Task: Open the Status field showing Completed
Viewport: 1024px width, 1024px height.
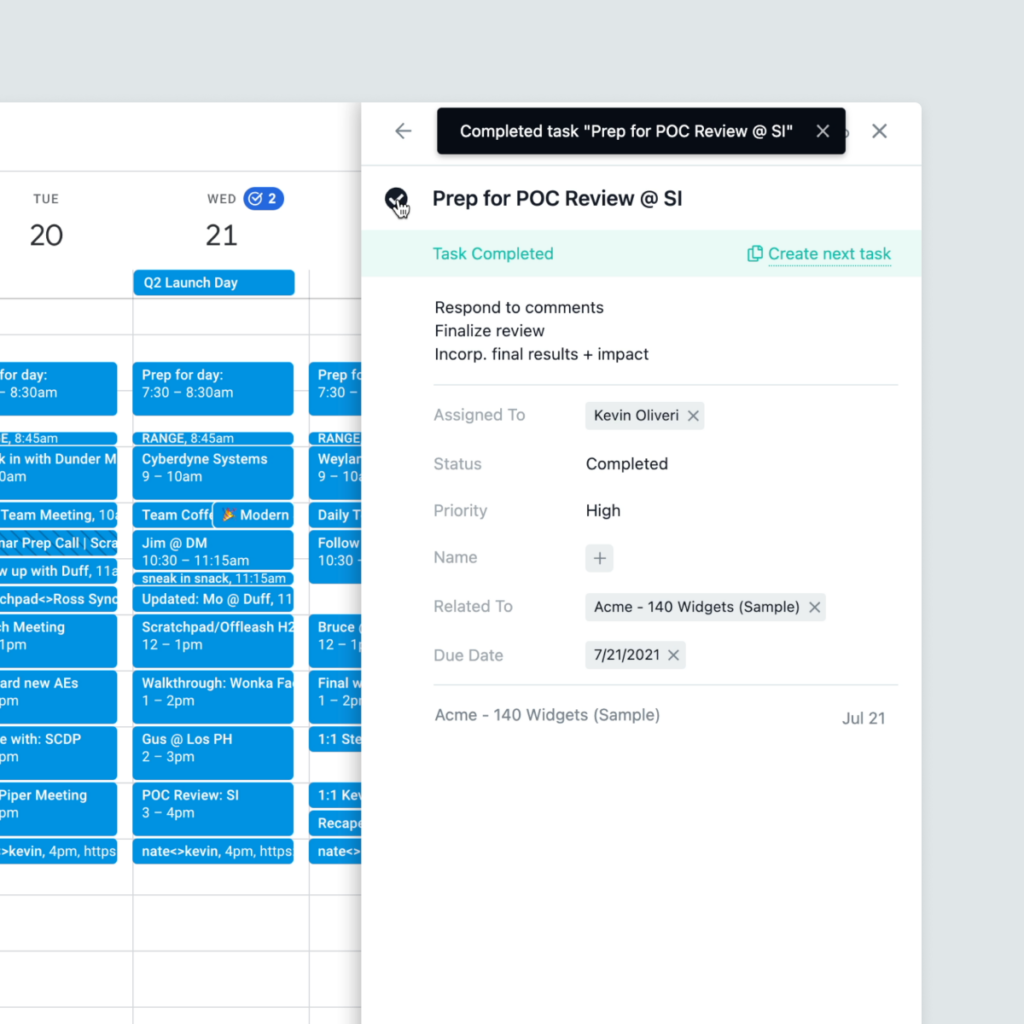Action: 627,464
